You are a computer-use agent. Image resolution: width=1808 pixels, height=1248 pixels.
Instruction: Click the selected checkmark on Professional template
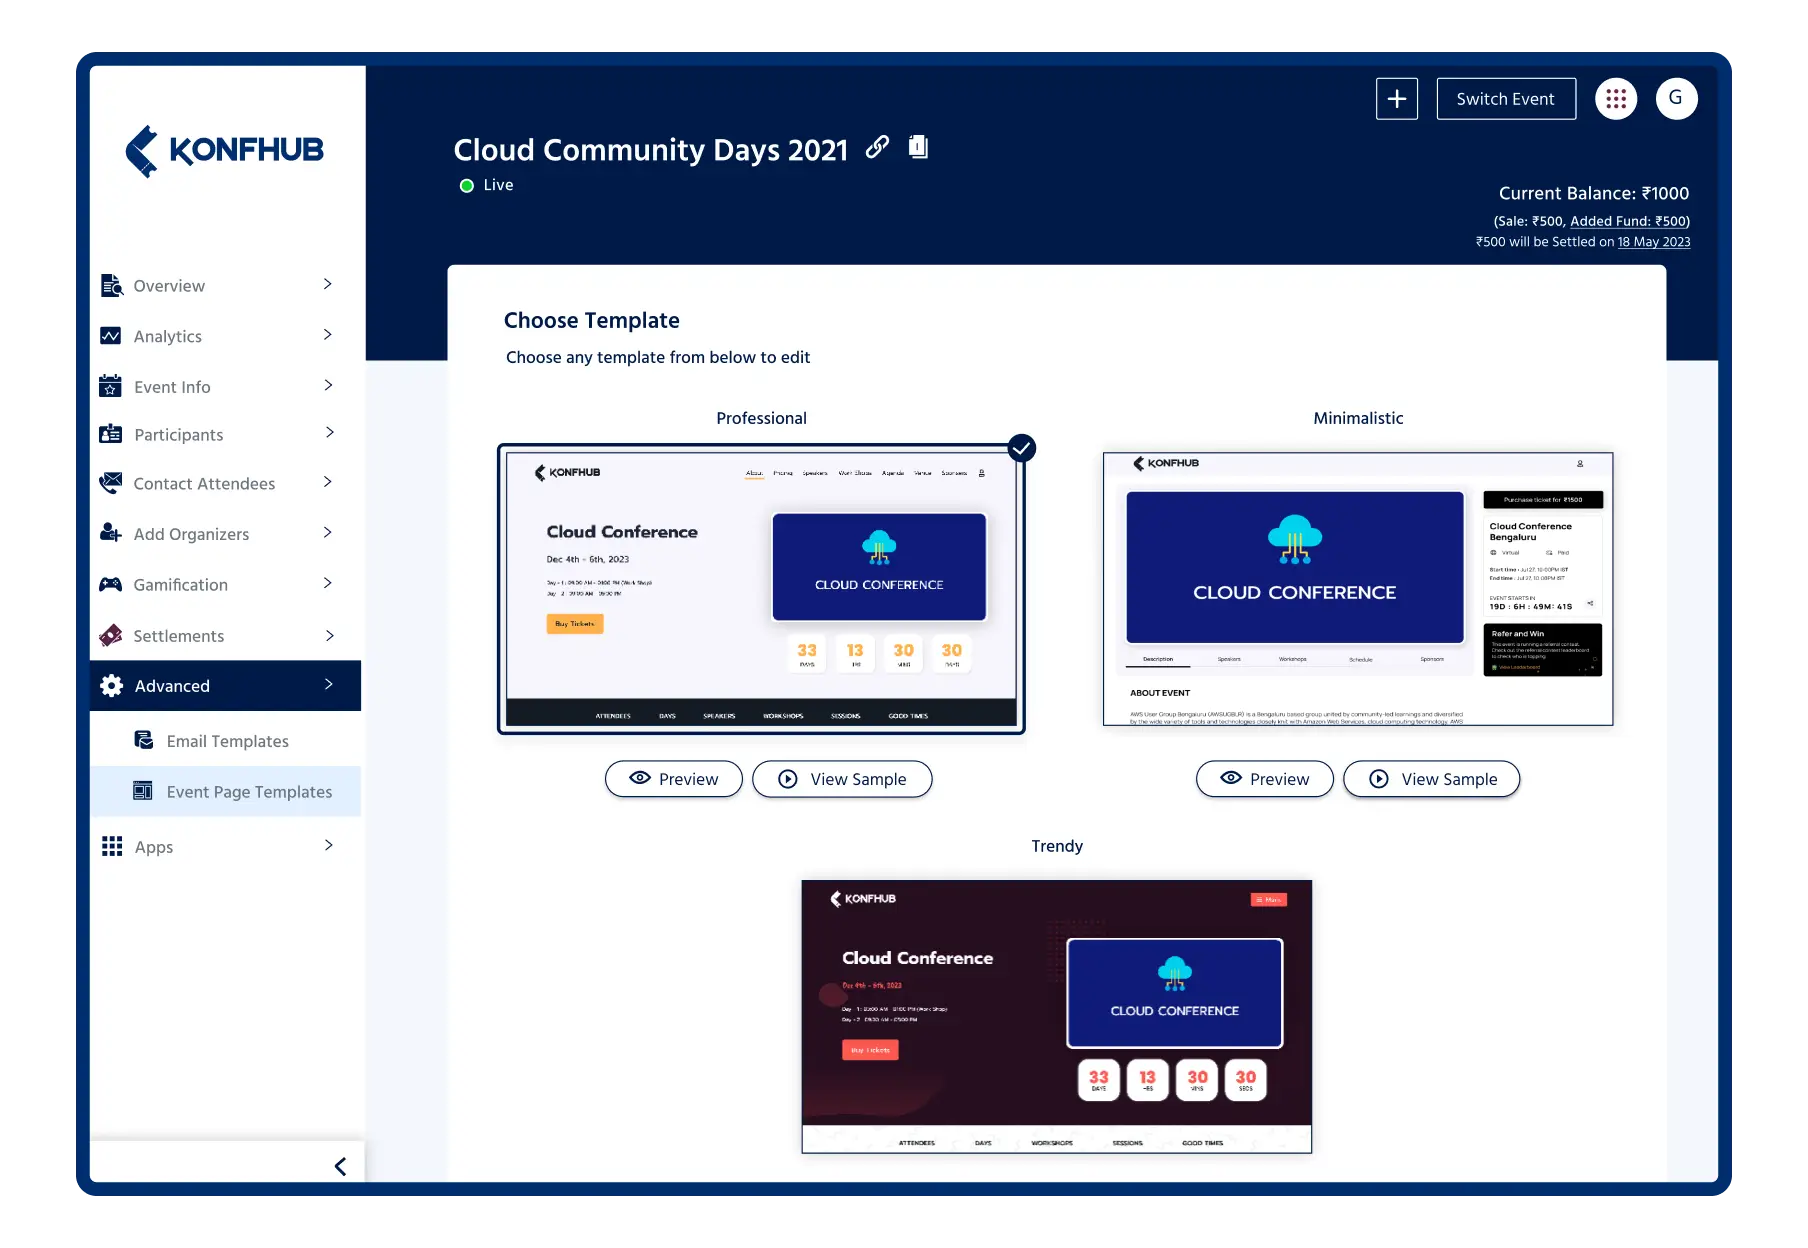click(x=1021, y=448)
